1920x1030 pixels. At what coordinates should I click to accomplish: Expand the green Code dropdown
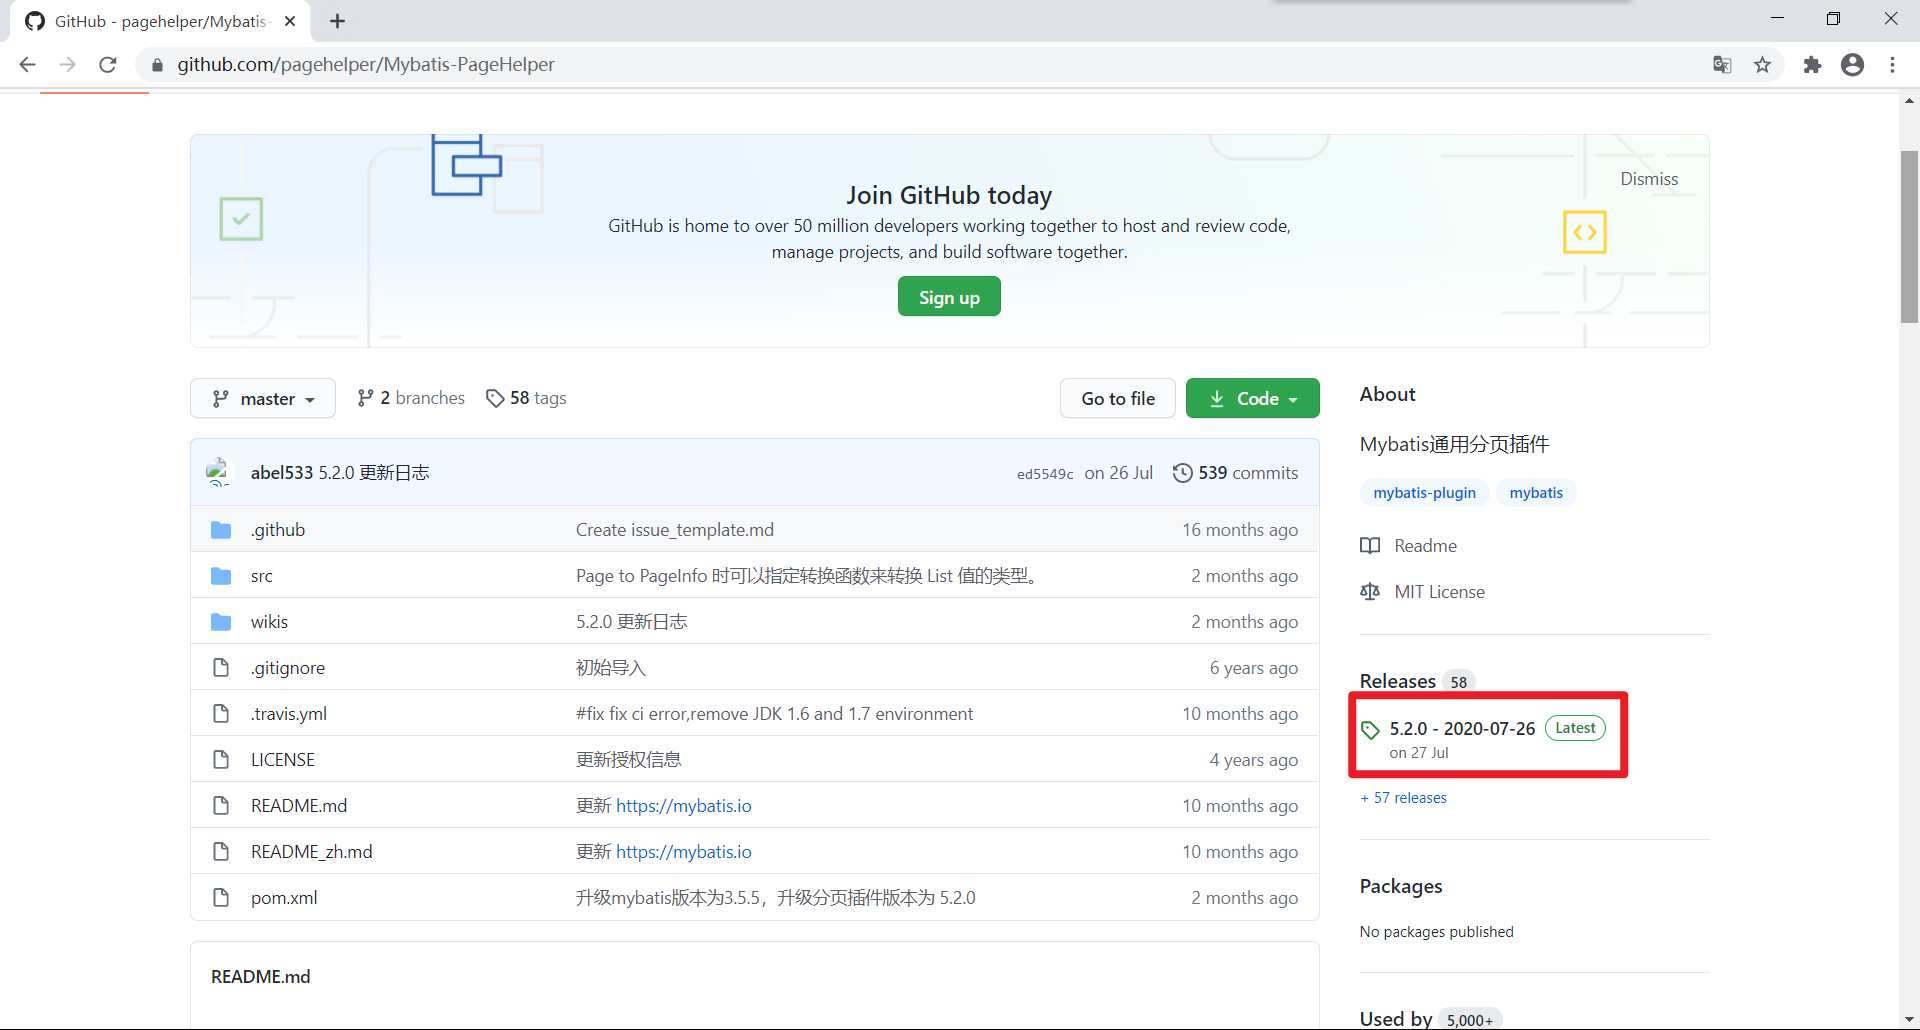tap(1253, 398)
